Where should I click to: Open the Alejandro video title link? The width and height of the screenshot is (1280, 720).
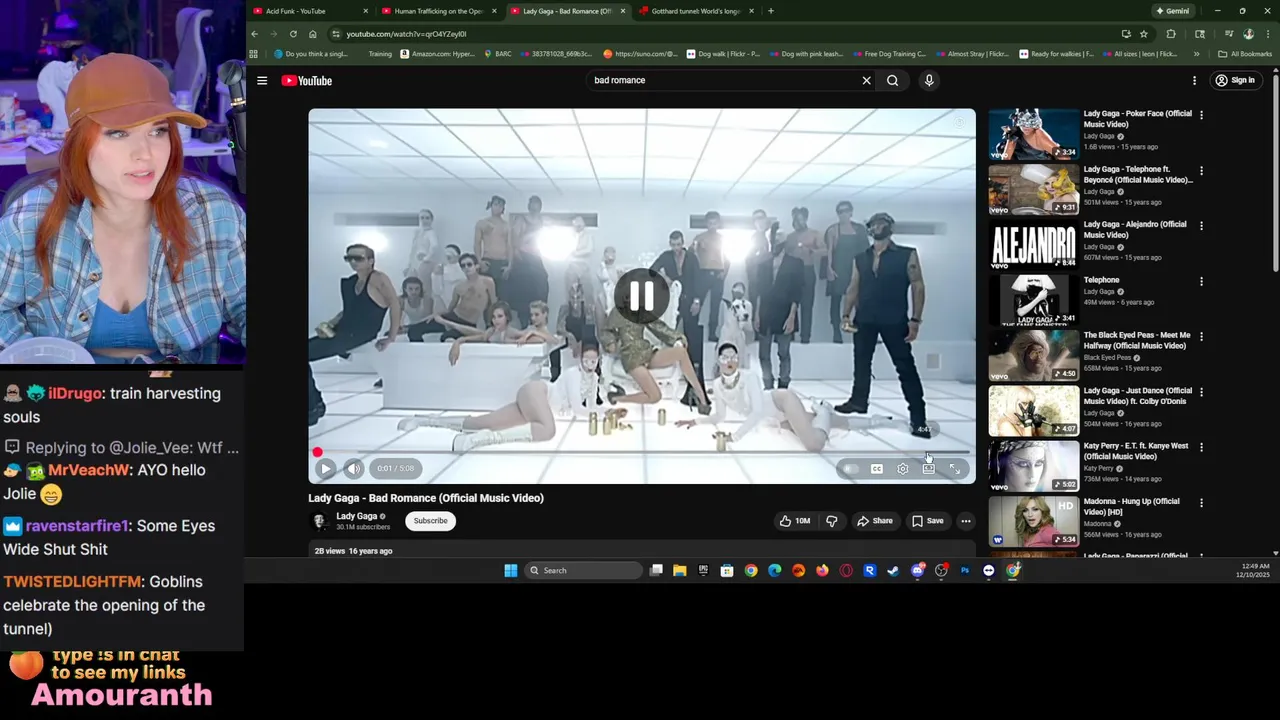(1135, 229)
